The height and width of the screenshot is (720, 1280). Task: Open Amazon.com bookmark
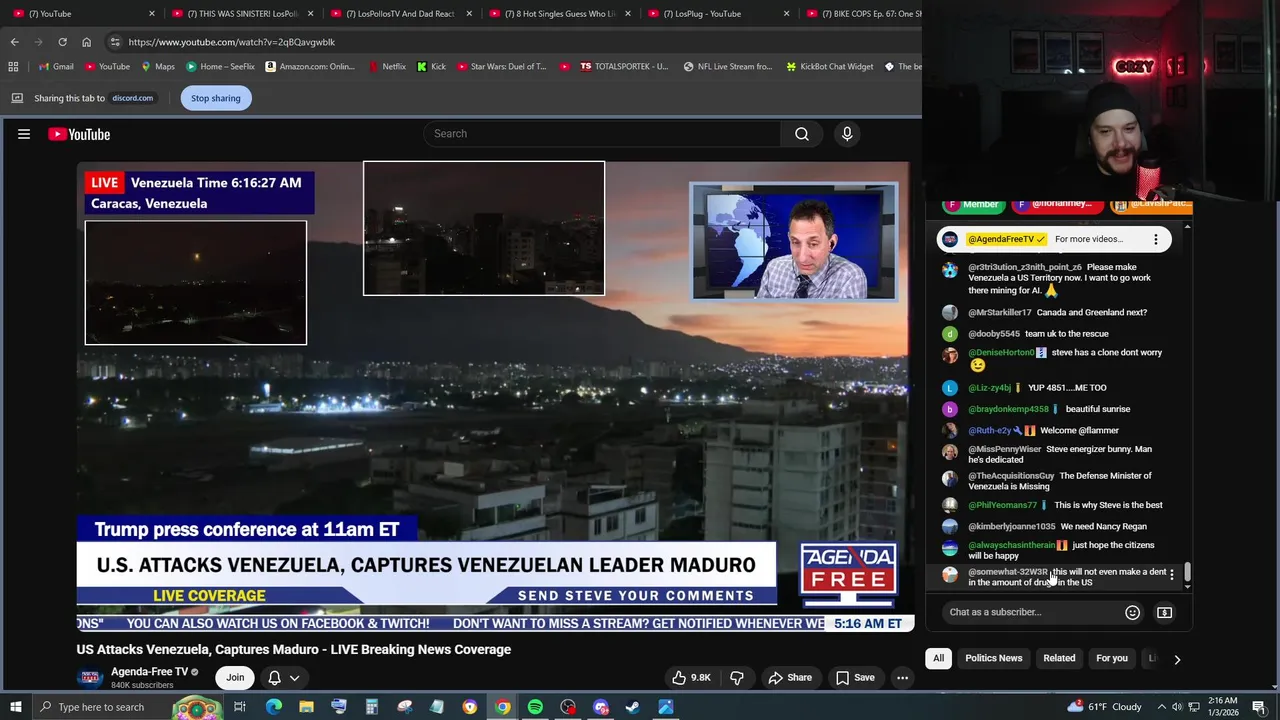pyautogui.click(x=309, y=67)
